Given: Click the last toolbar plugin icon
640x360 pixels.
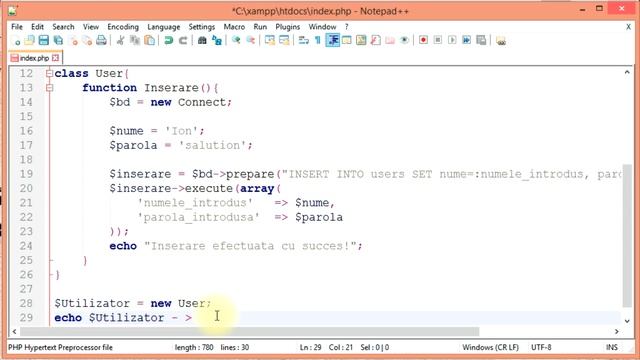Looking at the screenshot, I should coord(501,40).
